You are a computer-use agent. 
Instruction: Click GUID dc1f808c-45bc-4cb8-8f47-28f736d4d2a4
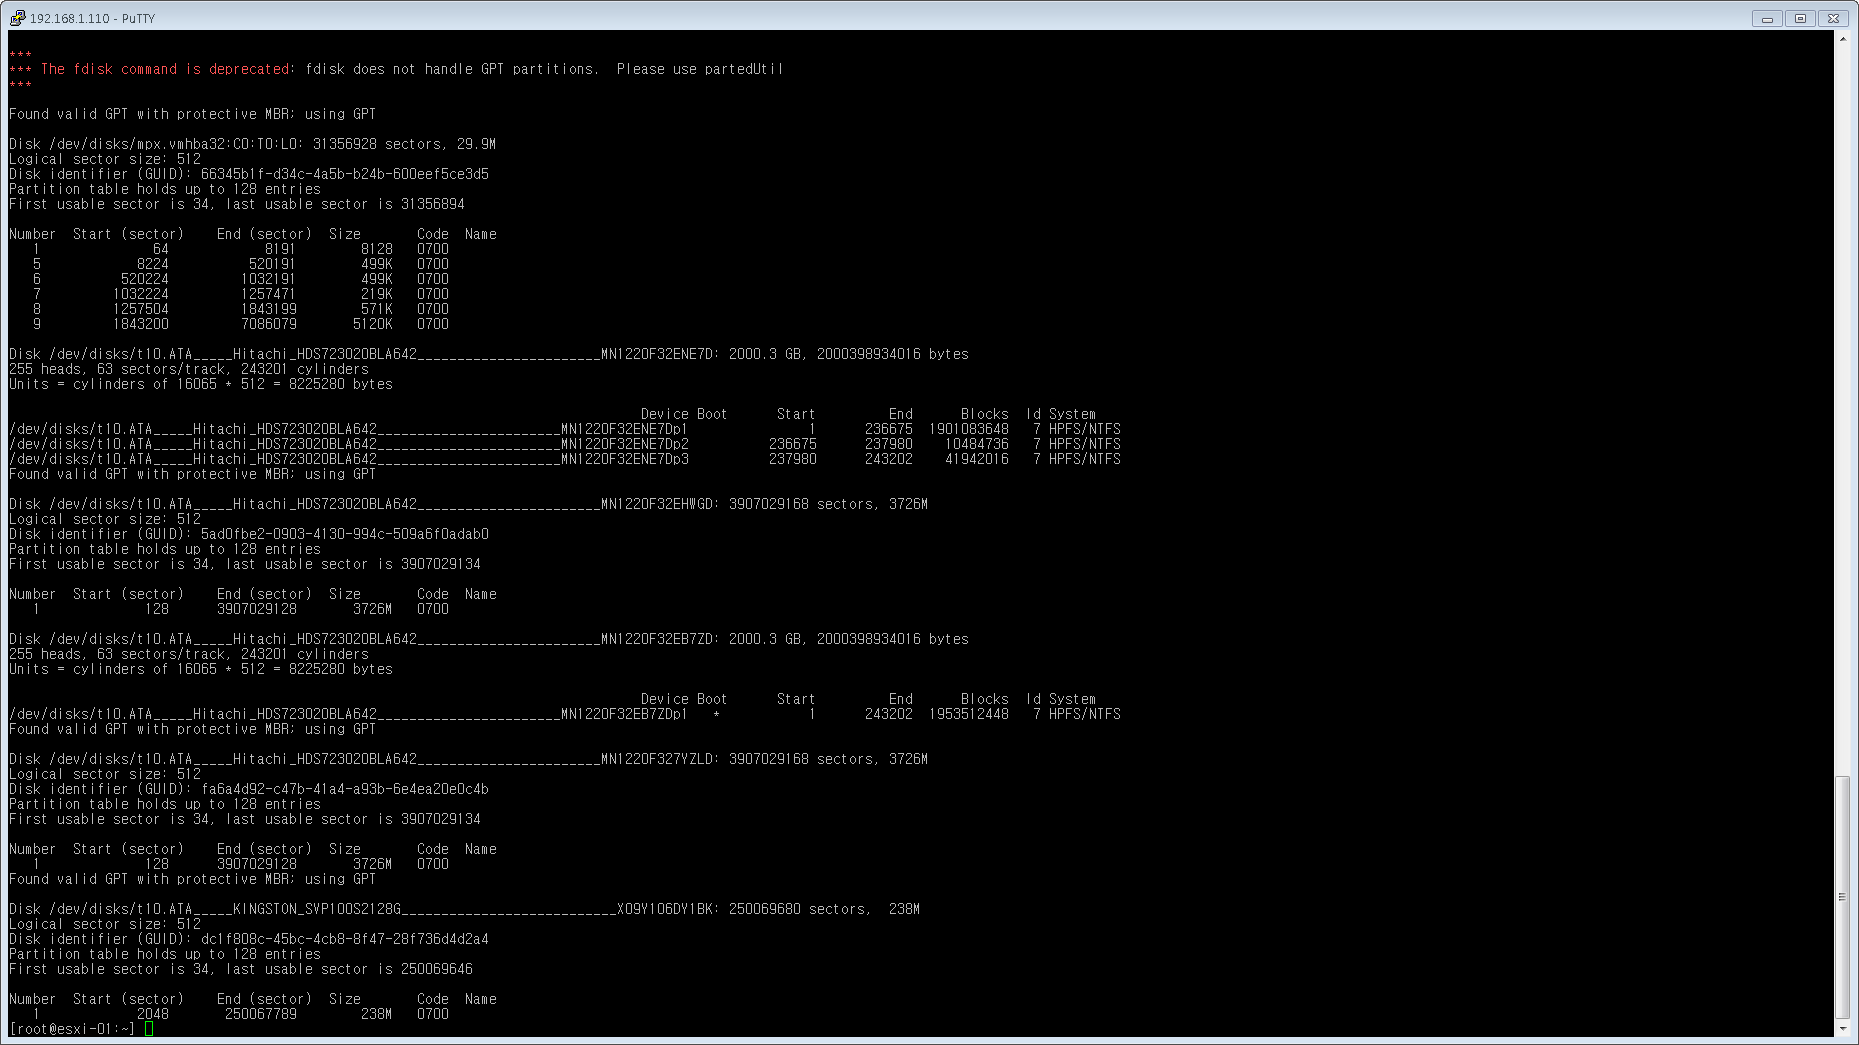pos(345,939)
